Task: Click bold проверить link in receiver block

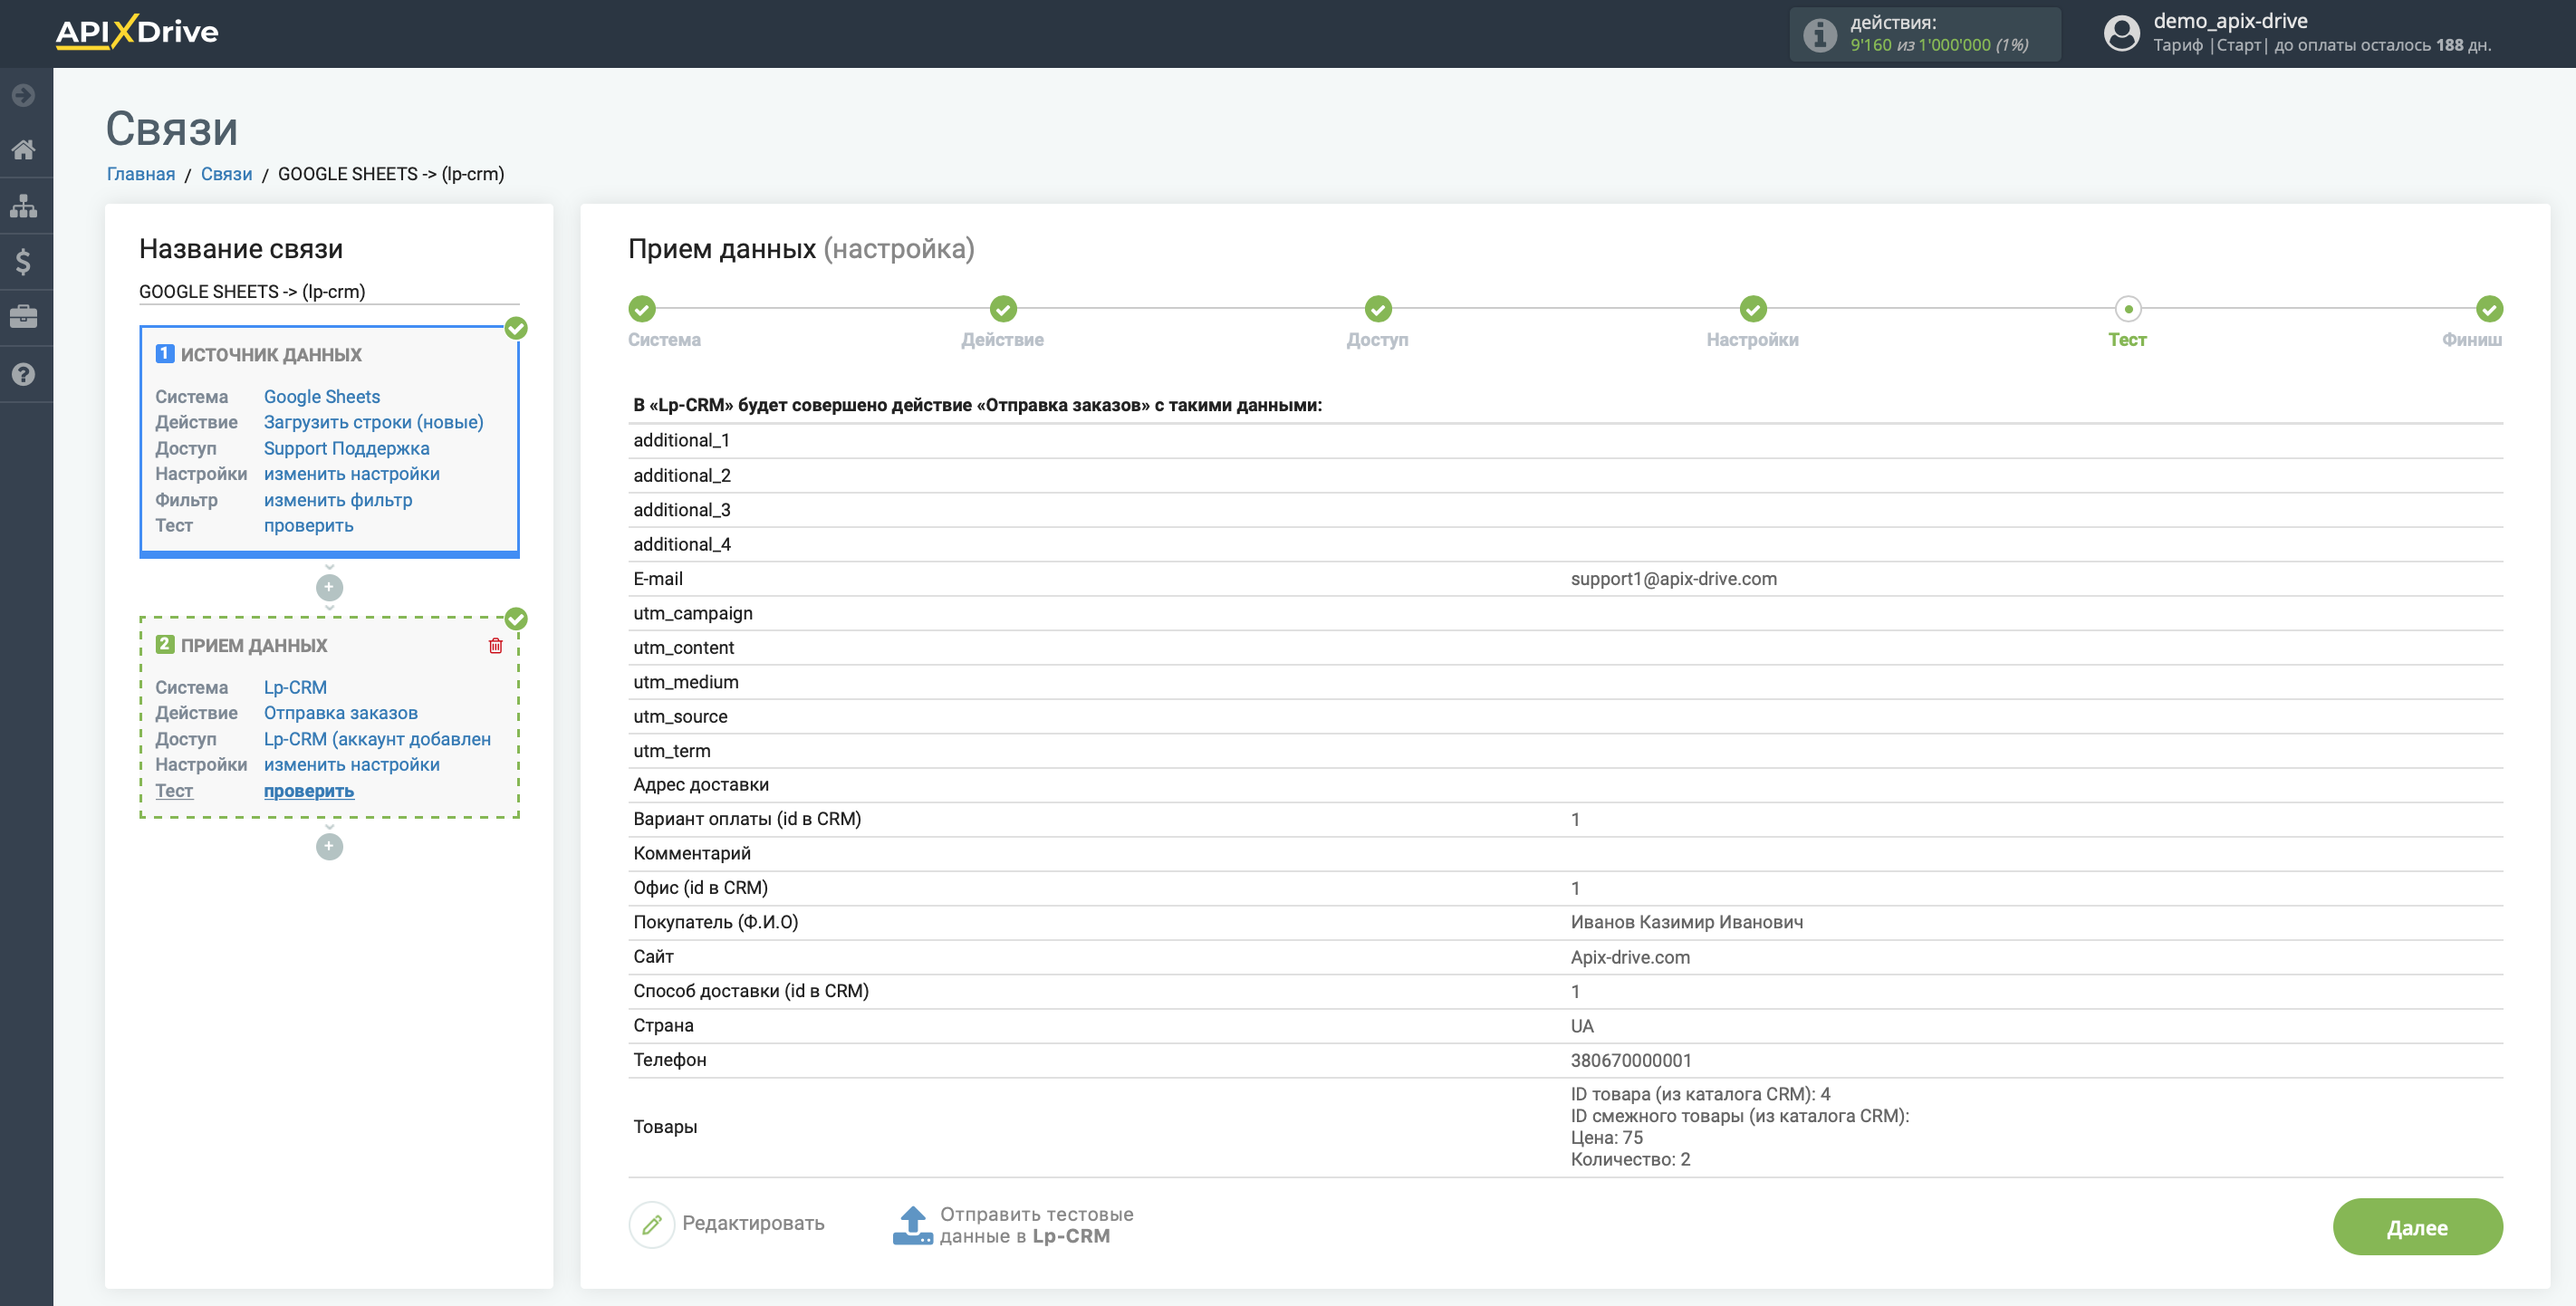Action: (x=308, y=791)
